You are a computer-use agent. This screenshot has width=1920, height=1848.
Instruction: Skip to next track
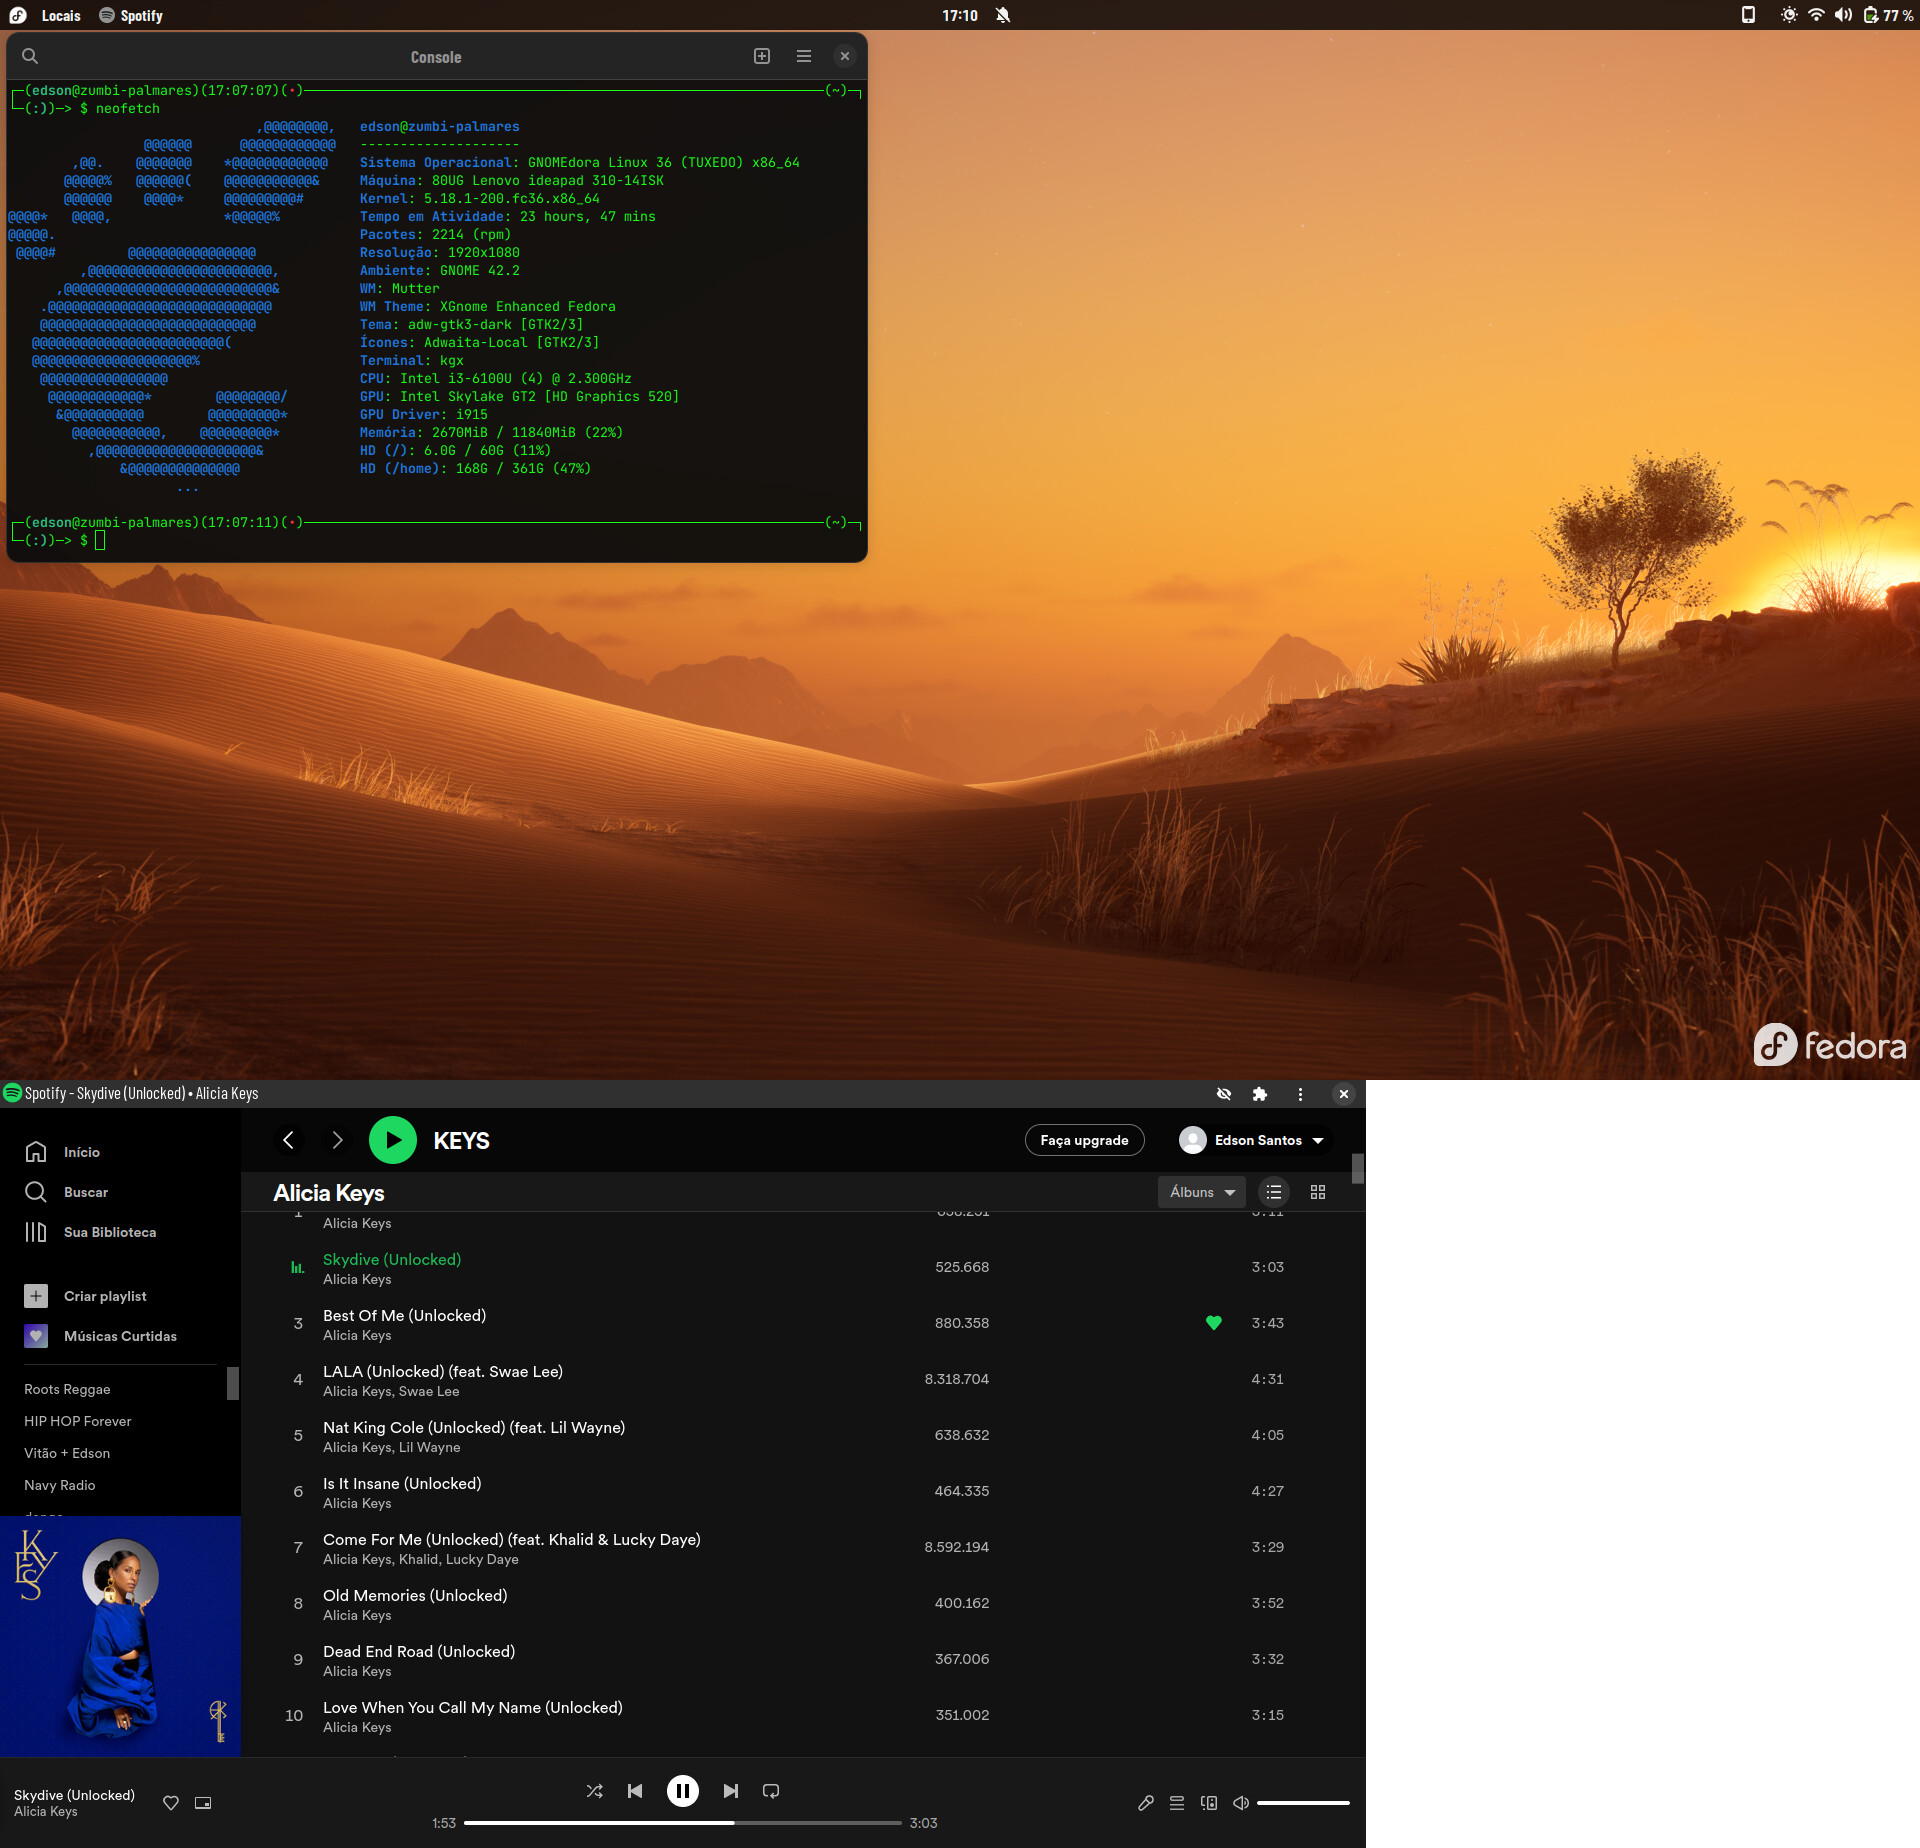pyautogui.click(x=731, y=1790)
